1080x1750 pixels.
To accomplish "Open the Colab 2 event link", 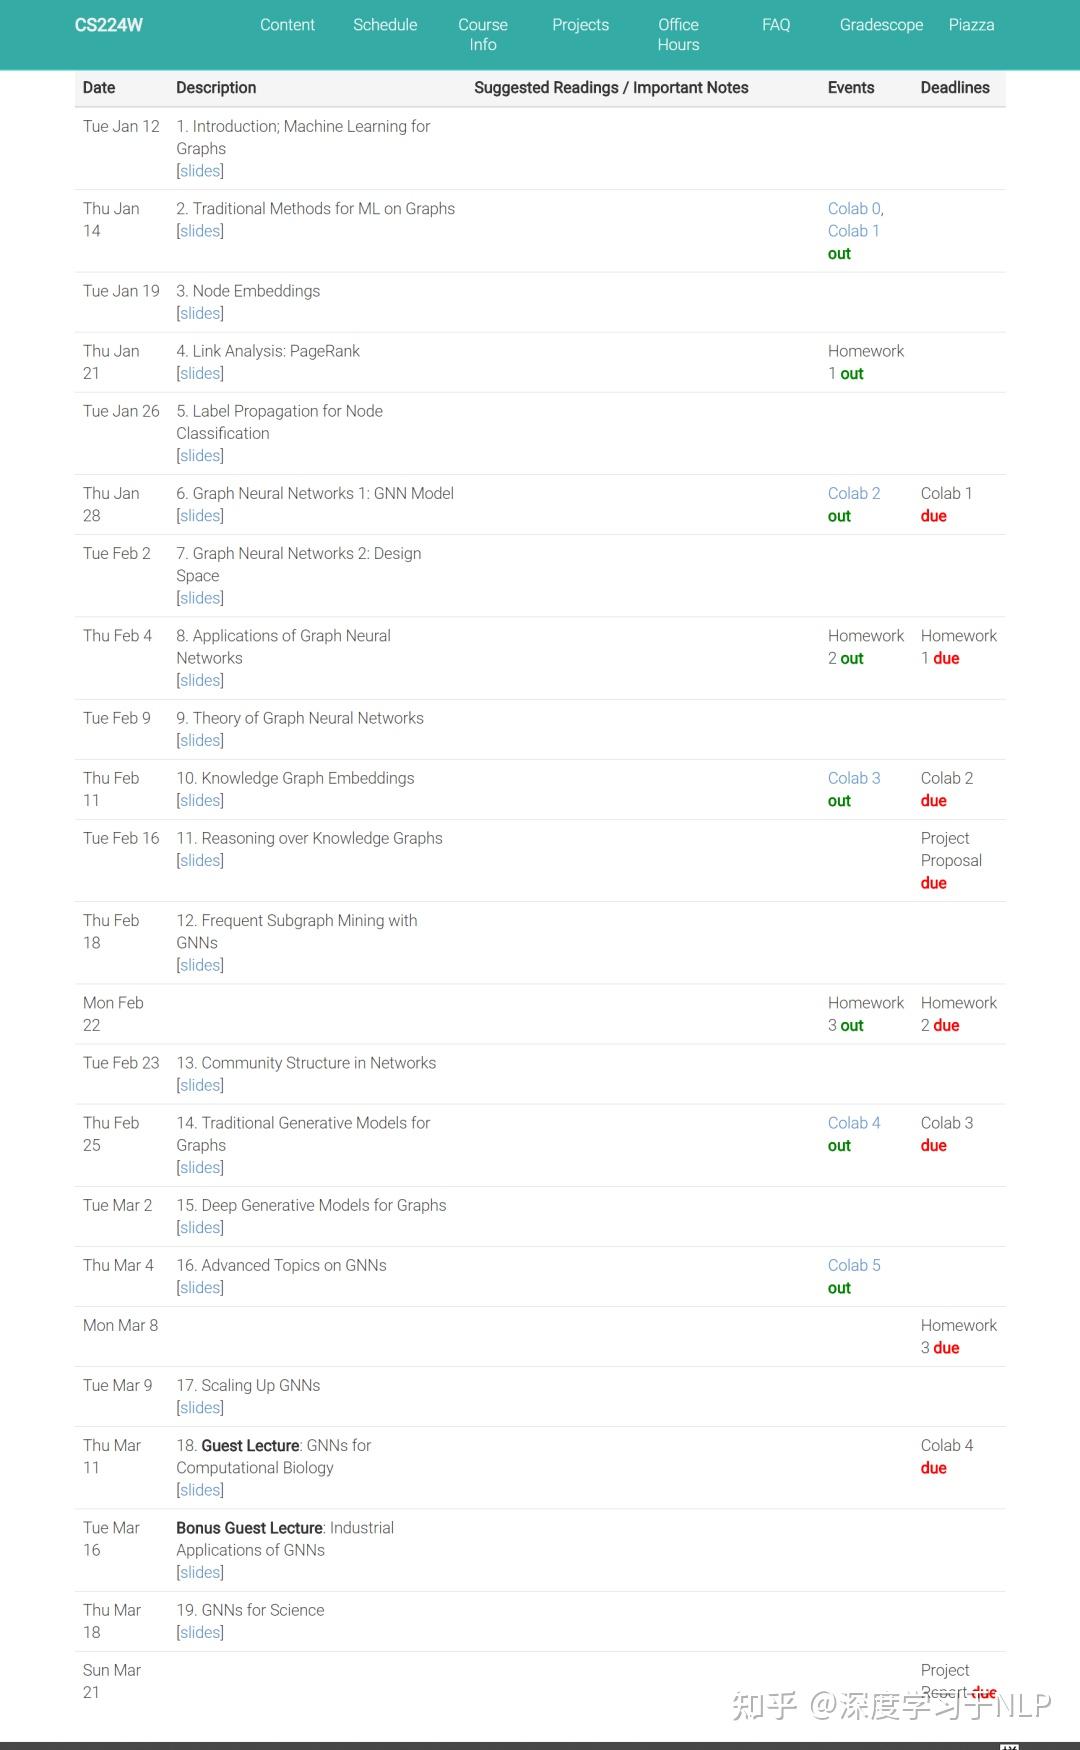I will (x=854, y=493).
